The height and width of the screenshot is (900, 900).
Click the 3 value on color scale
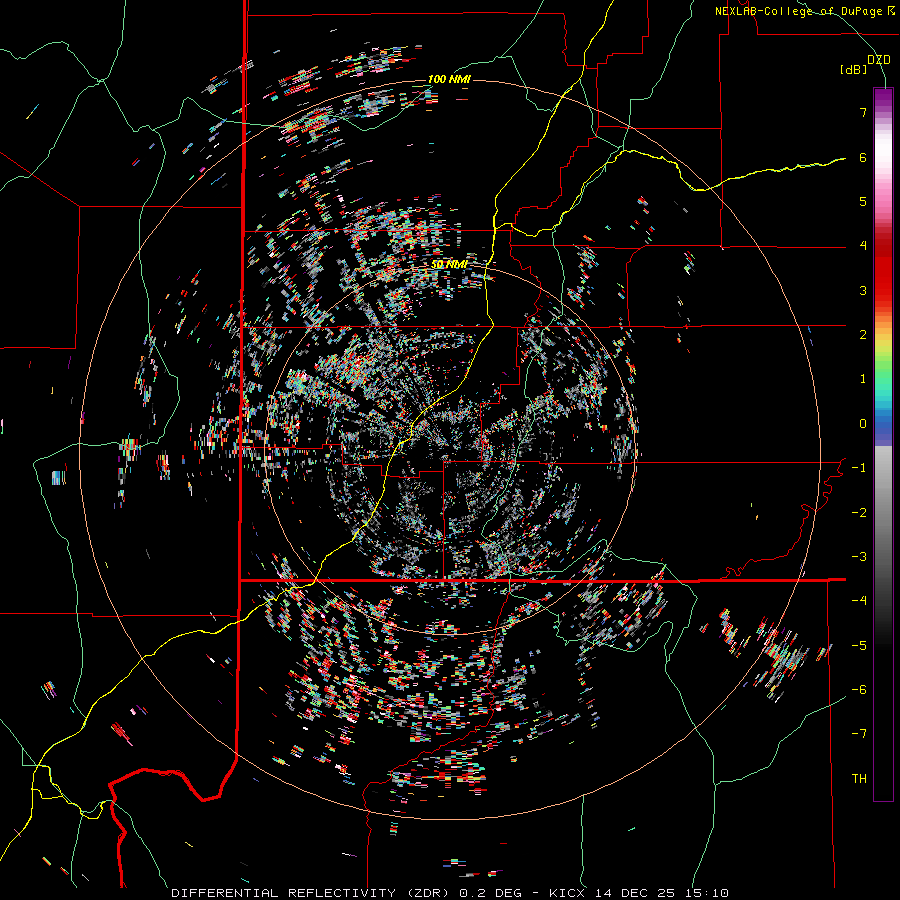863,290
